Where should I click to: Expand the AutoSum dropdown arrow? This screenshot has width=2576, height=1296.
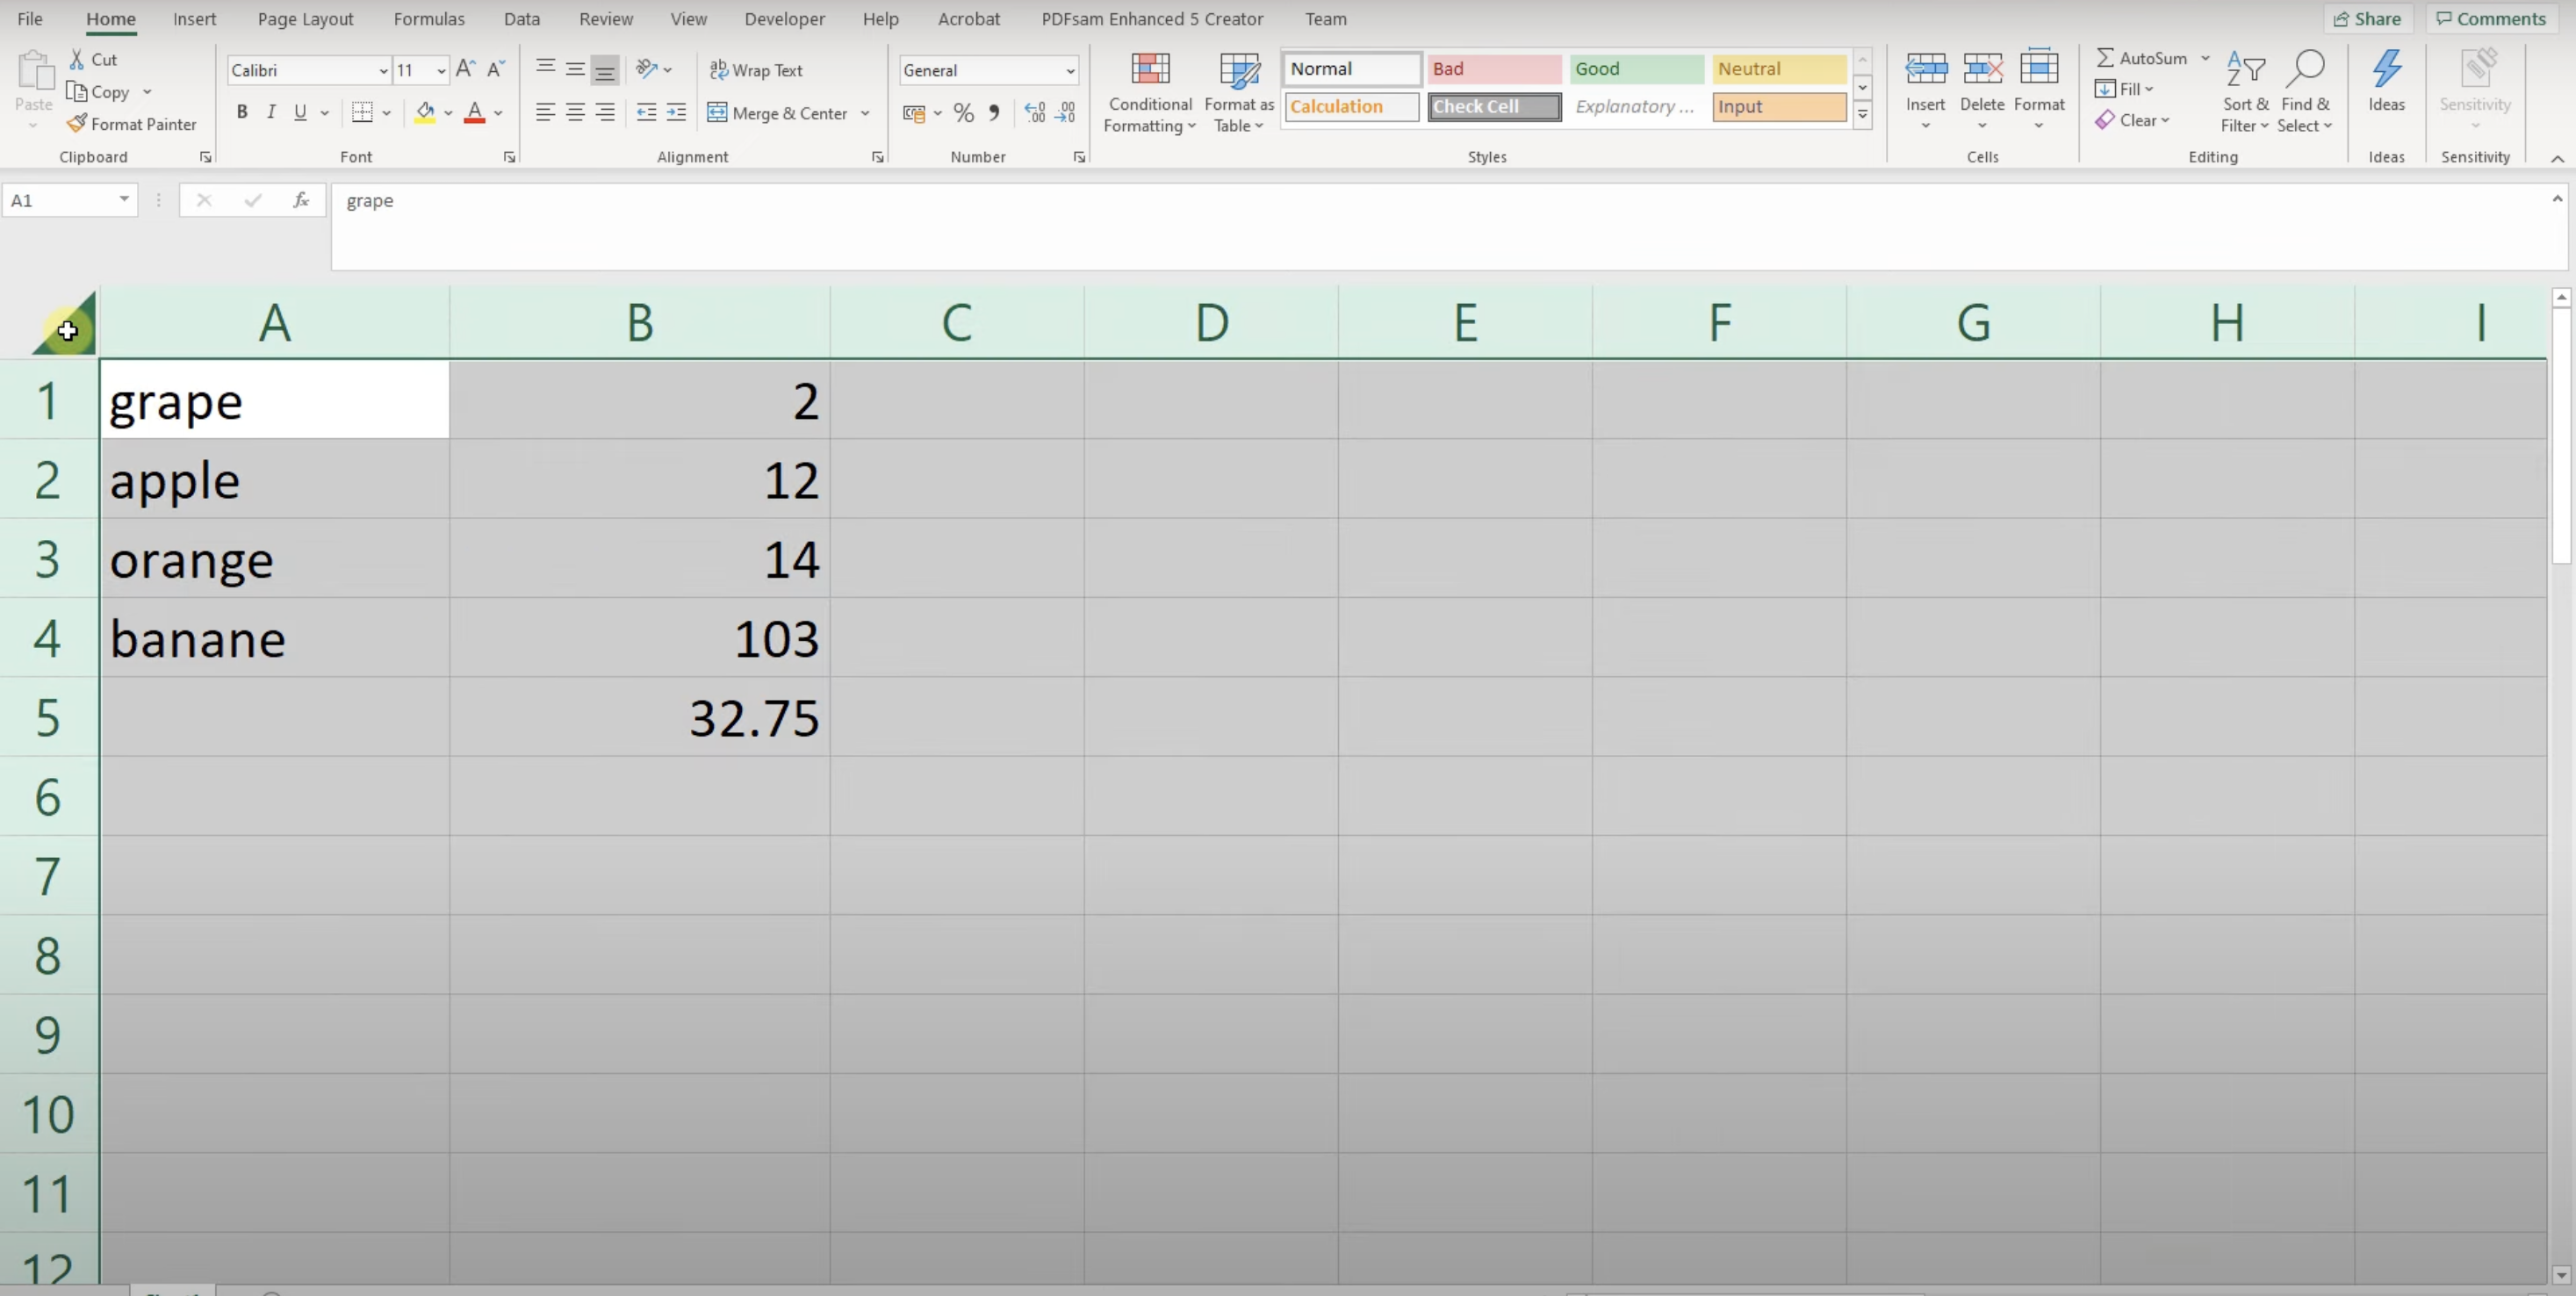pyautogui.click(x=2205, y=58)
